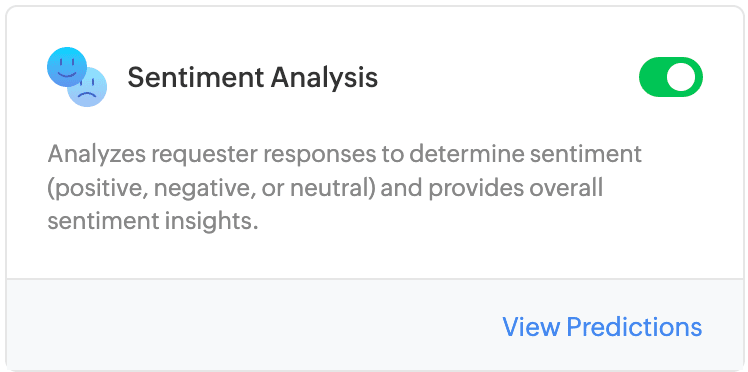Click the light blue frowning emoji
The height and width of the screenshot is (372, 748).
click(x=89, y=89)
